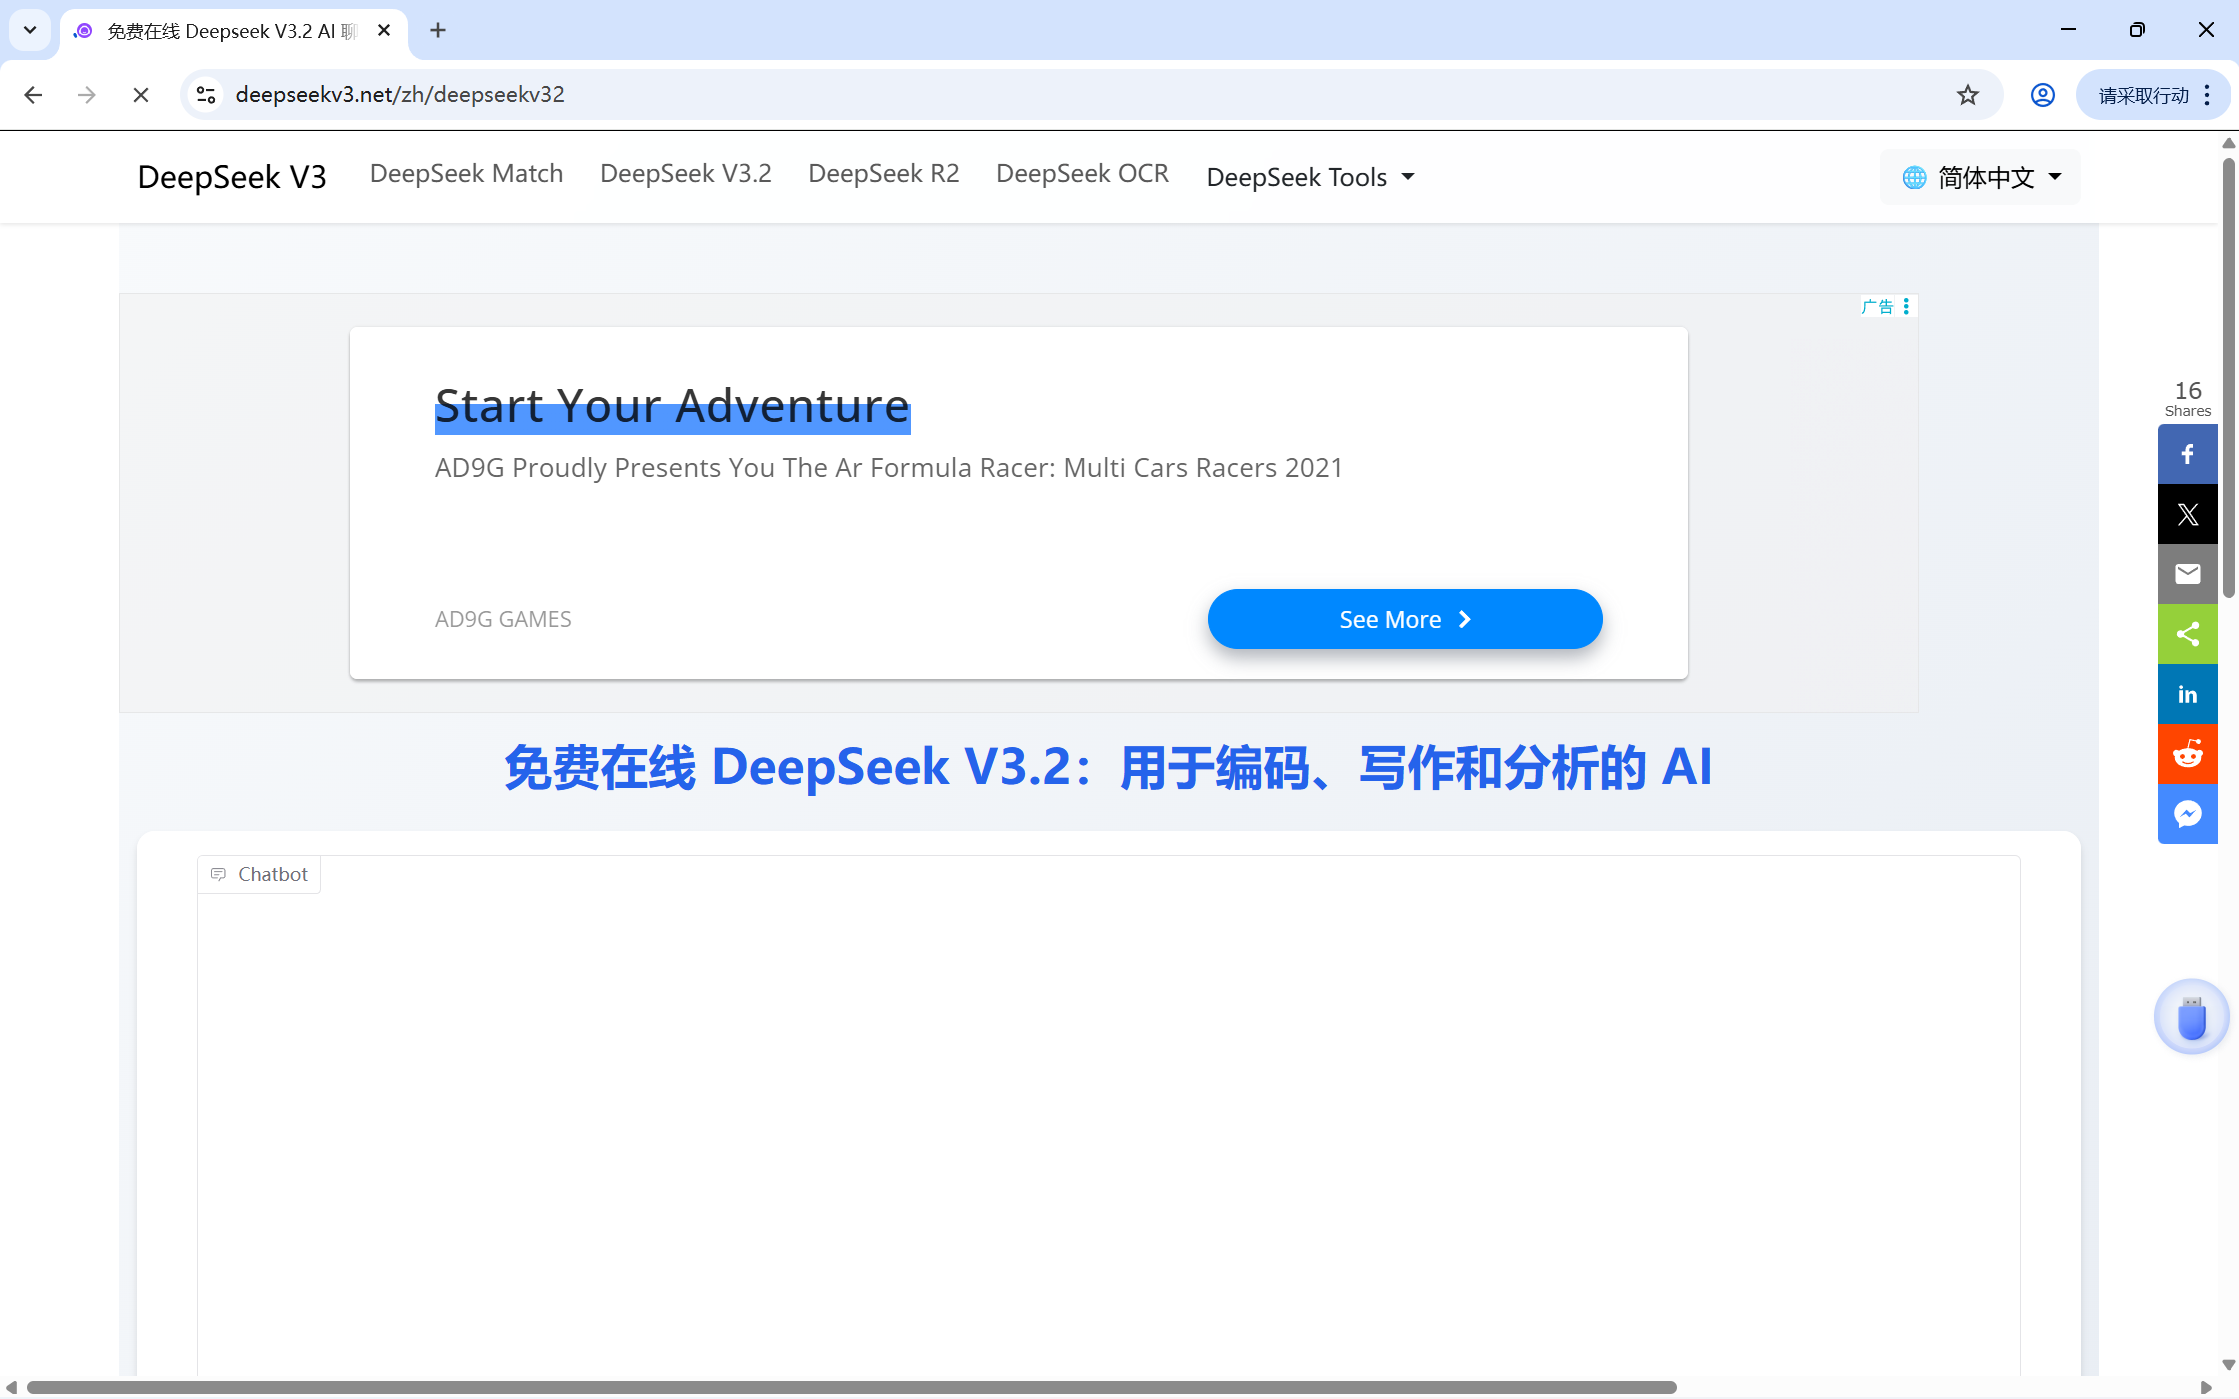Click the green ShareThis icon

pos(2187,634)
